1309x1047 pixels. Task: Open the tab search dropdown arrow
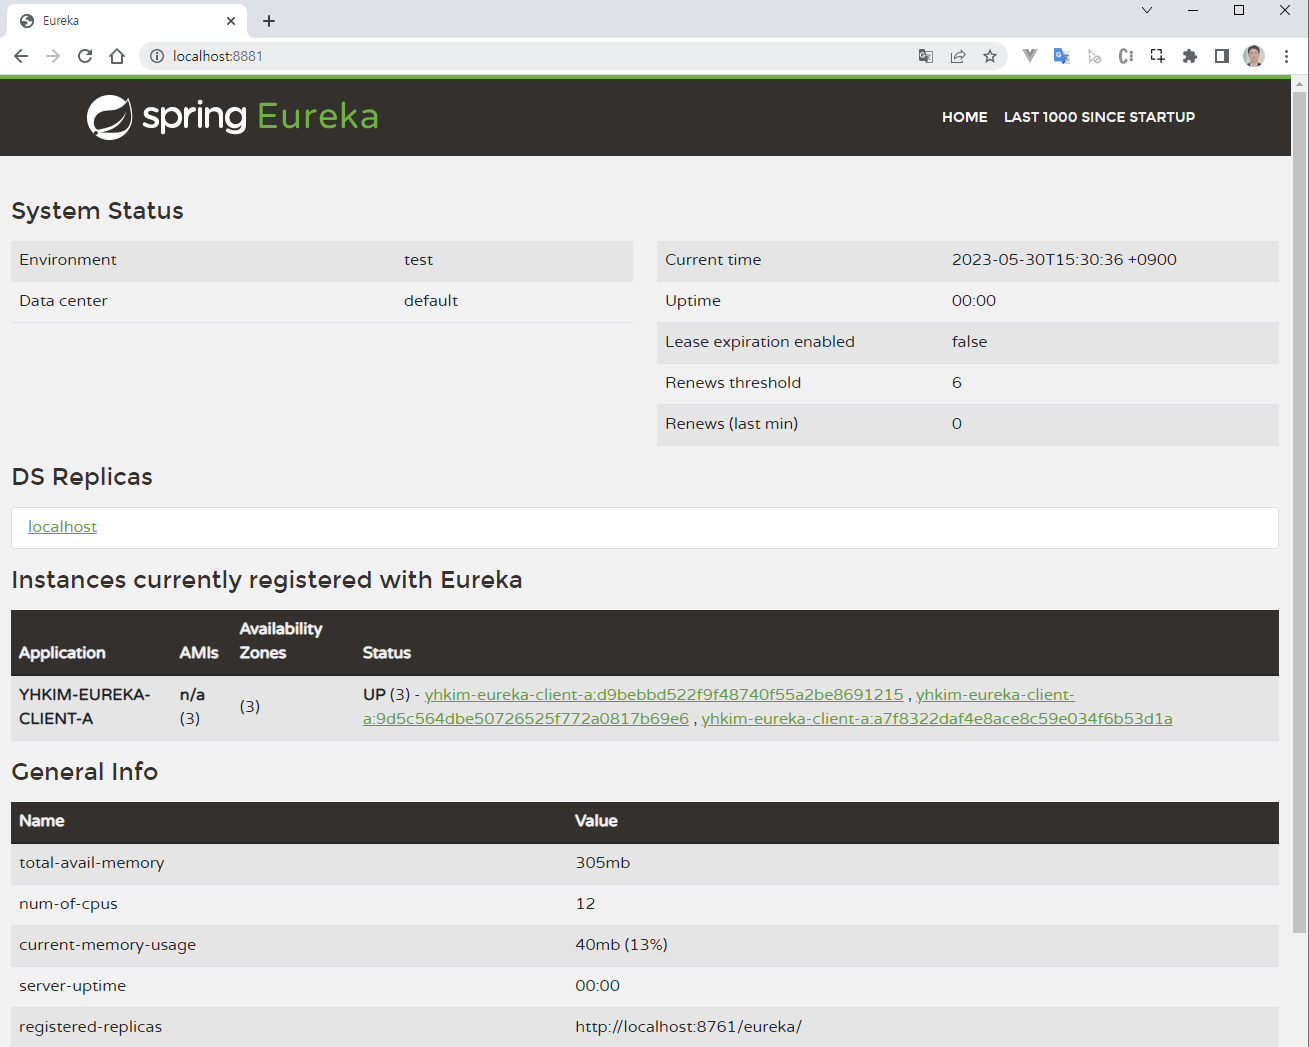click(x=1147, y=10)
